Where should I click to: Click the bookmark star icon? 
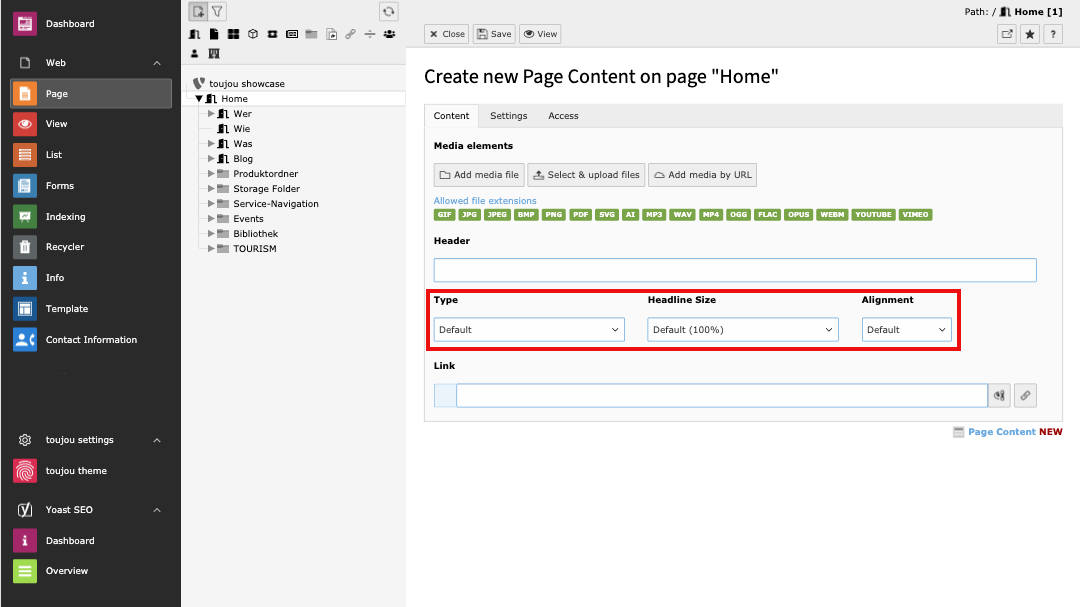click(x=1030, y=34)
